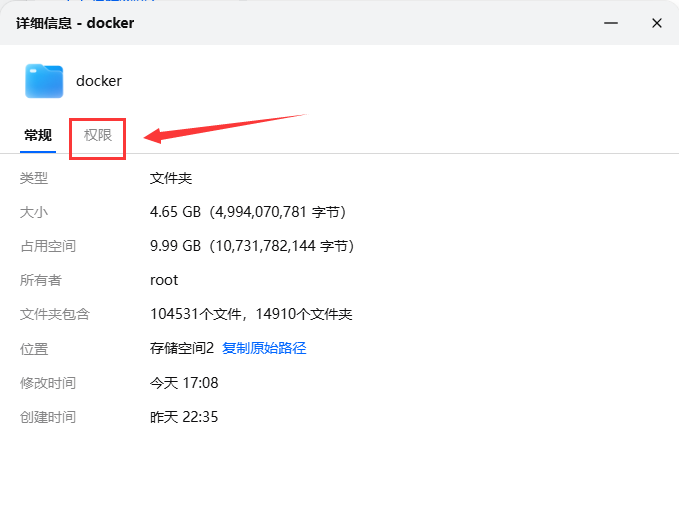Viewport: 679px width, 530px height.
Task: Click the 所有者 label
Action: pos(41,280)
